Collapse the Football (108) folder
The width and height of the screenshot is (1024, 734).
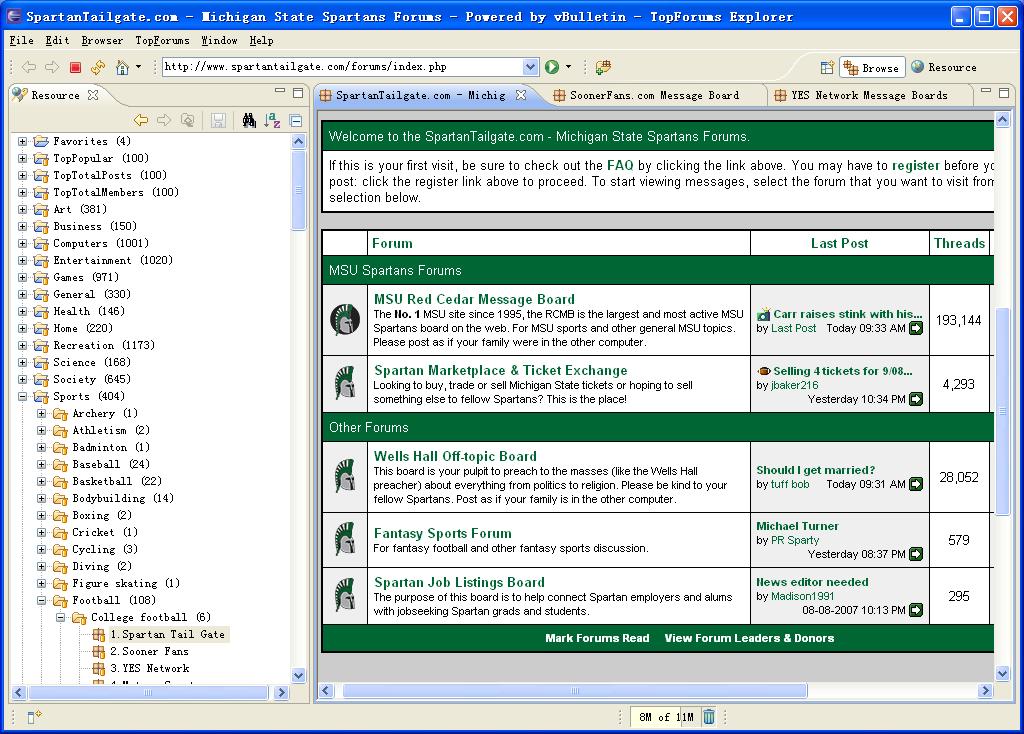pos(41,600)
